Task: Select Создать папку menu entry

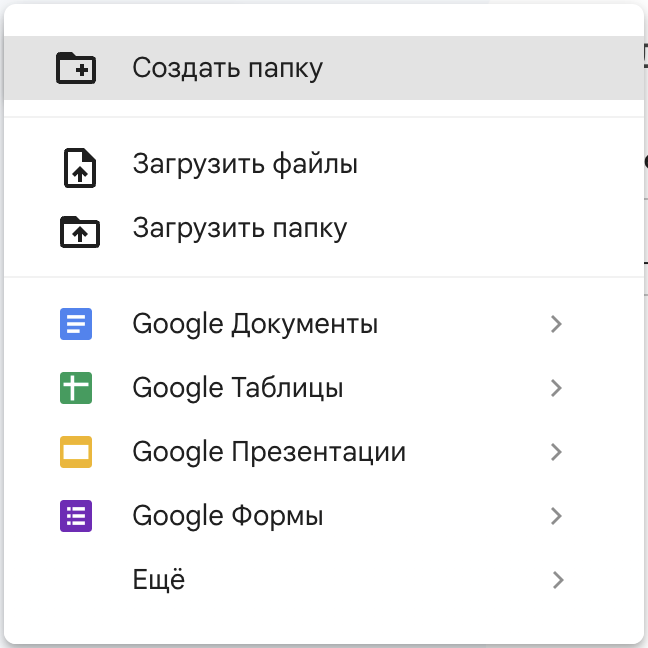Action: click(324, 68)
